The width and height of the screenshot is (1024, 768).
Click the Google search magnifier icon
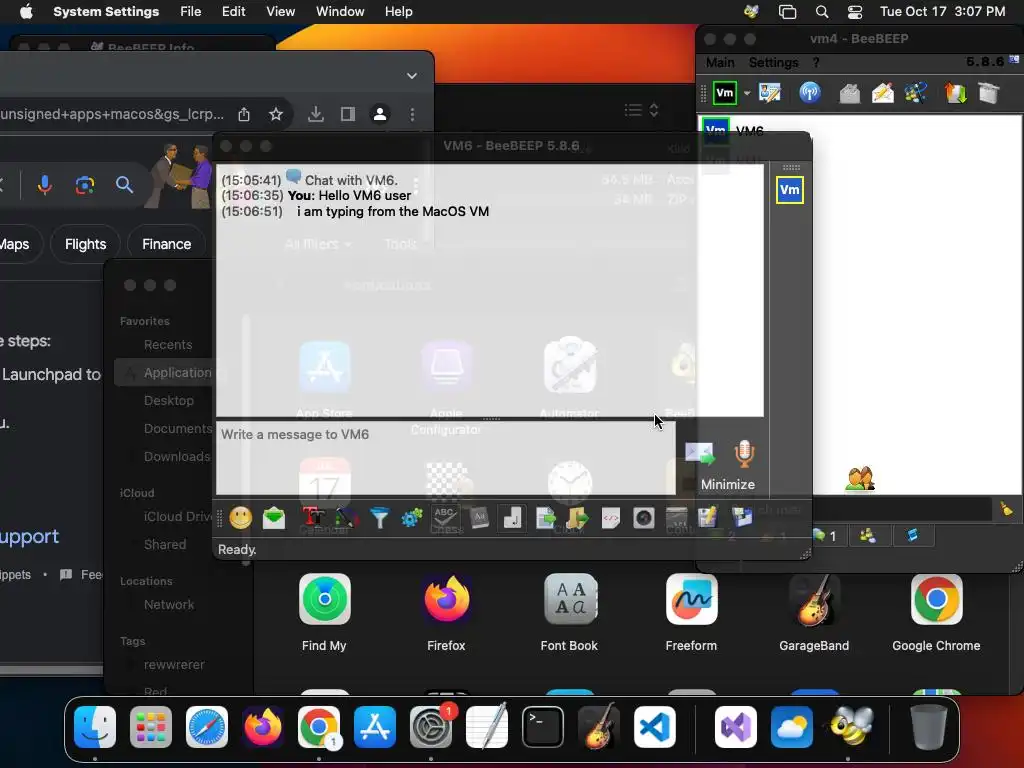point(124,185)
